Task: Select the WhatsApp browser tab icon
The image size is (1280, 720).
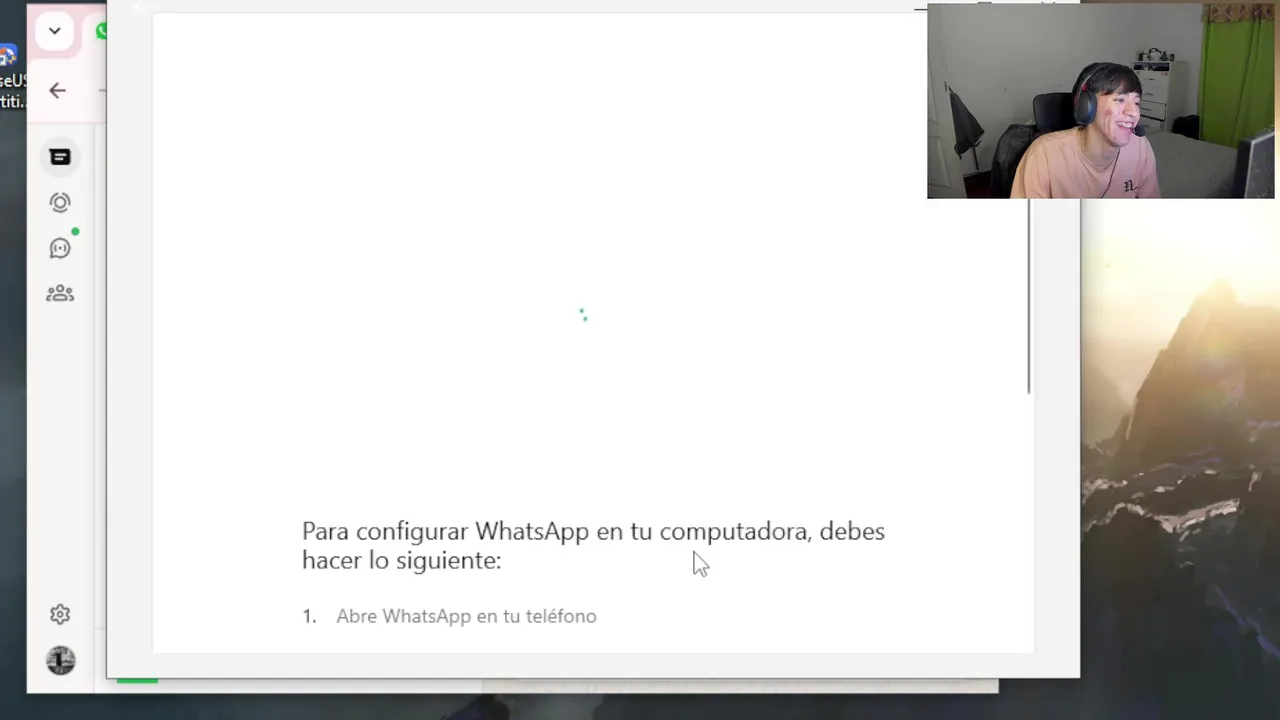Action: 101,31
